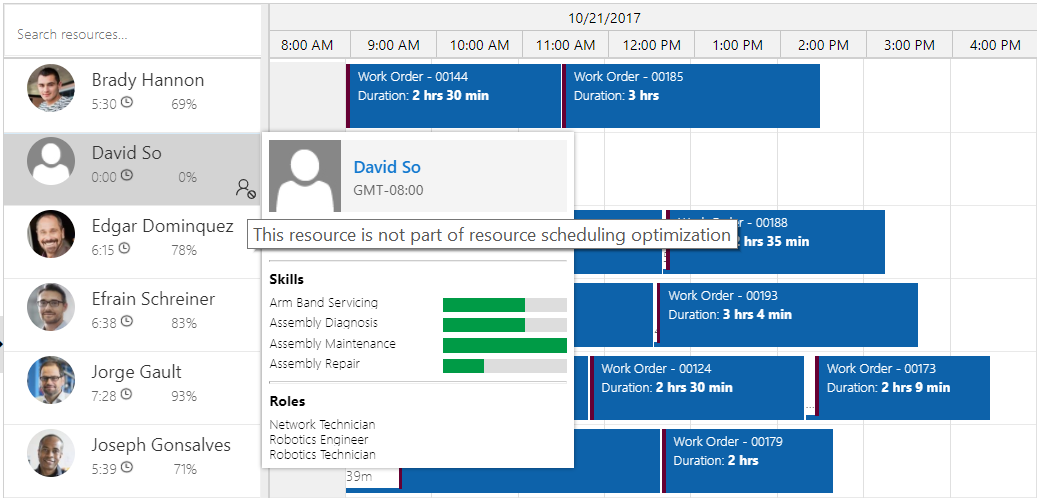The image size is (1037, 498).
Task: Click Jorge Gault's profile picture
Action: 51,381
